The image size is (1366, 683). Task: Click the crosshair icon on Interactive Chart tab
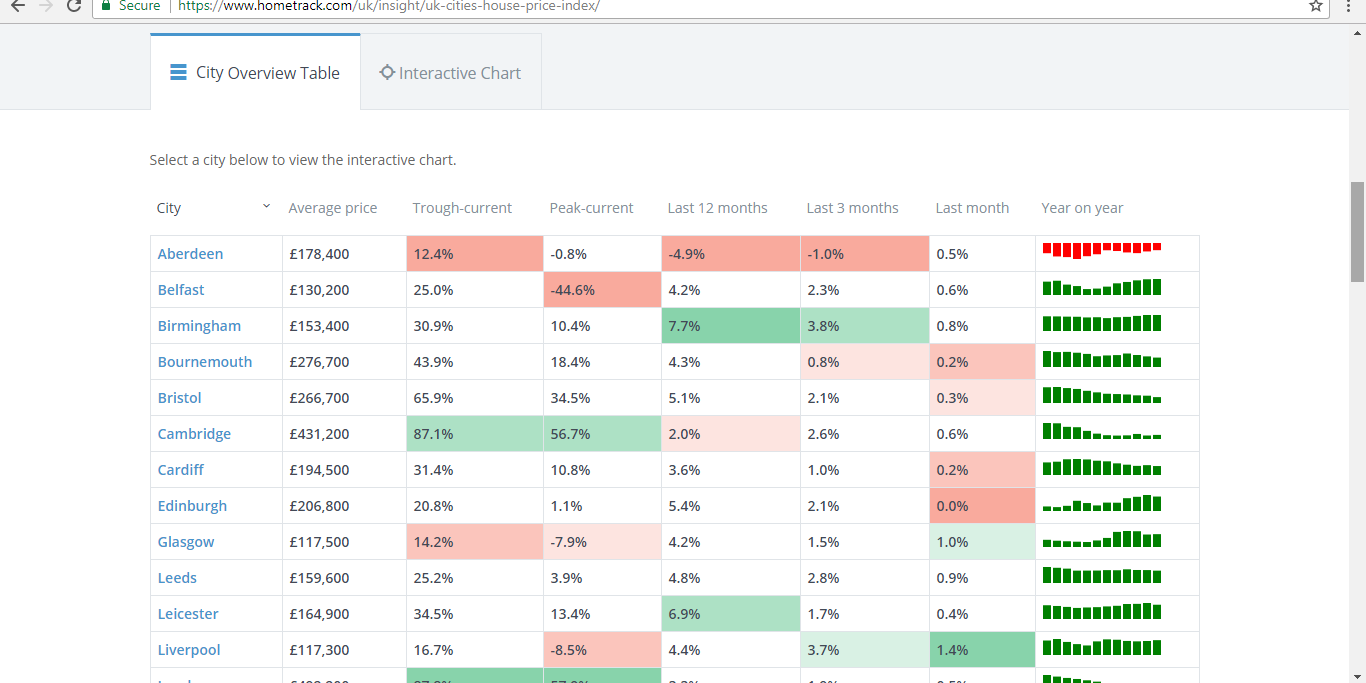pyautogui.click(x=387, y=72)
